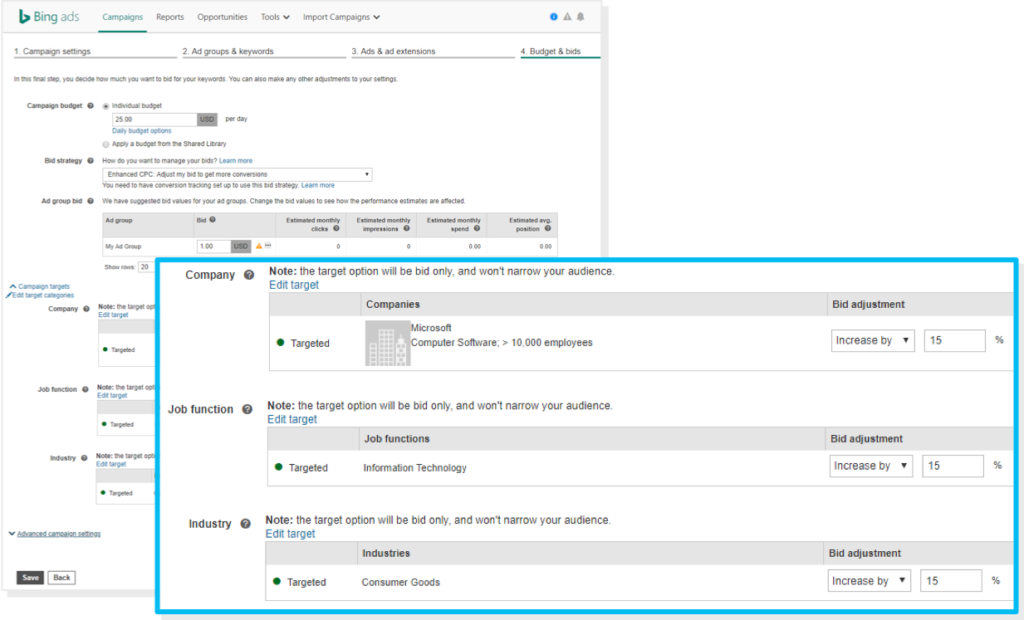Click the My Ad Group row name
Screen dimensions: 1024x620
pos(123,246)
